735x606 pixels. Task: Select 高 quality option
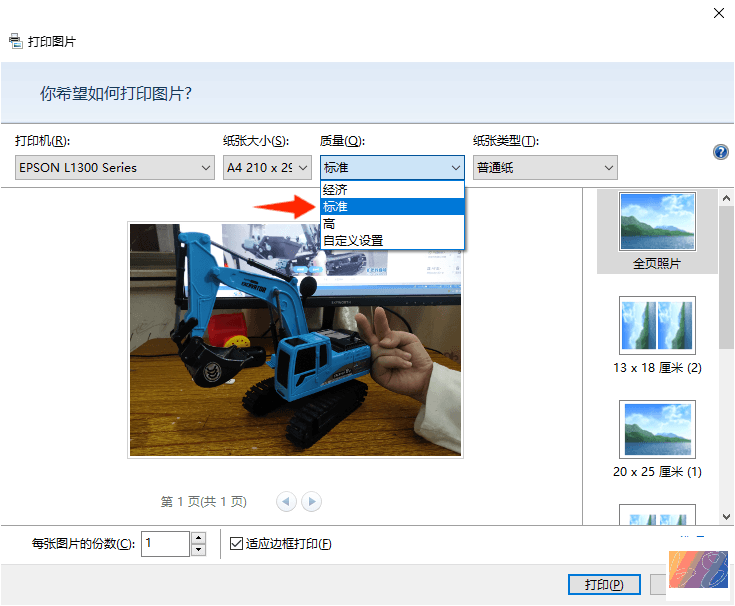[392, 224]
